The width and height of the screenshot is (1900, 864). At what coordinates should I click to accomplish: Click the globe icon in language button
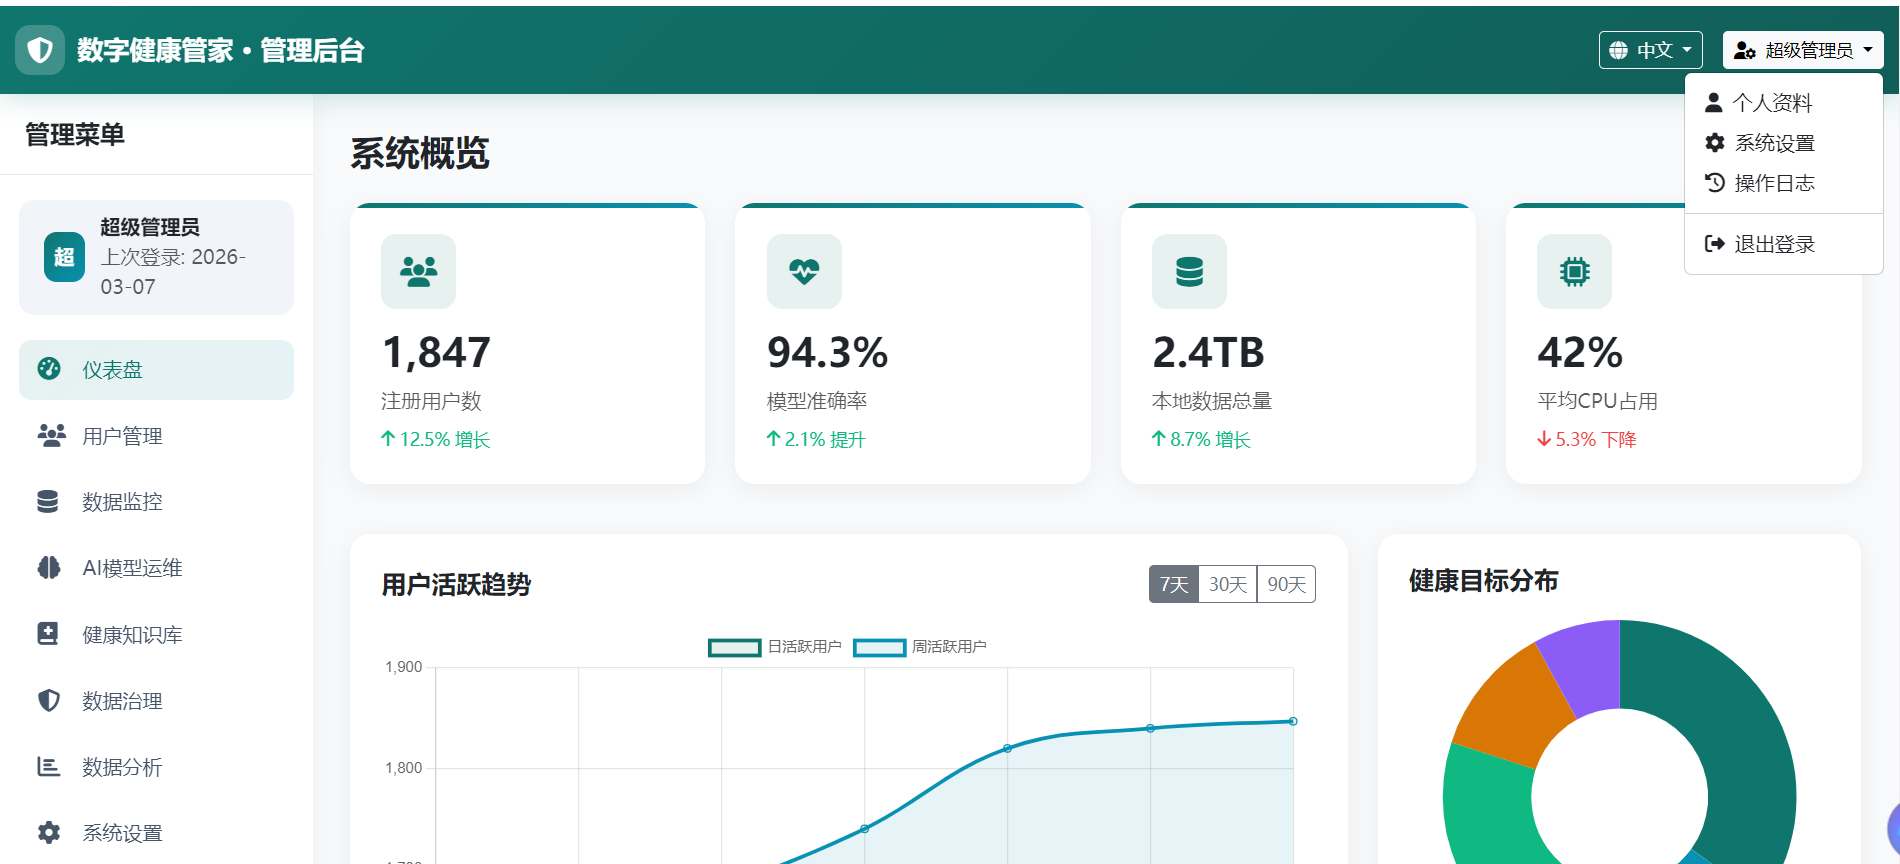1618,50
